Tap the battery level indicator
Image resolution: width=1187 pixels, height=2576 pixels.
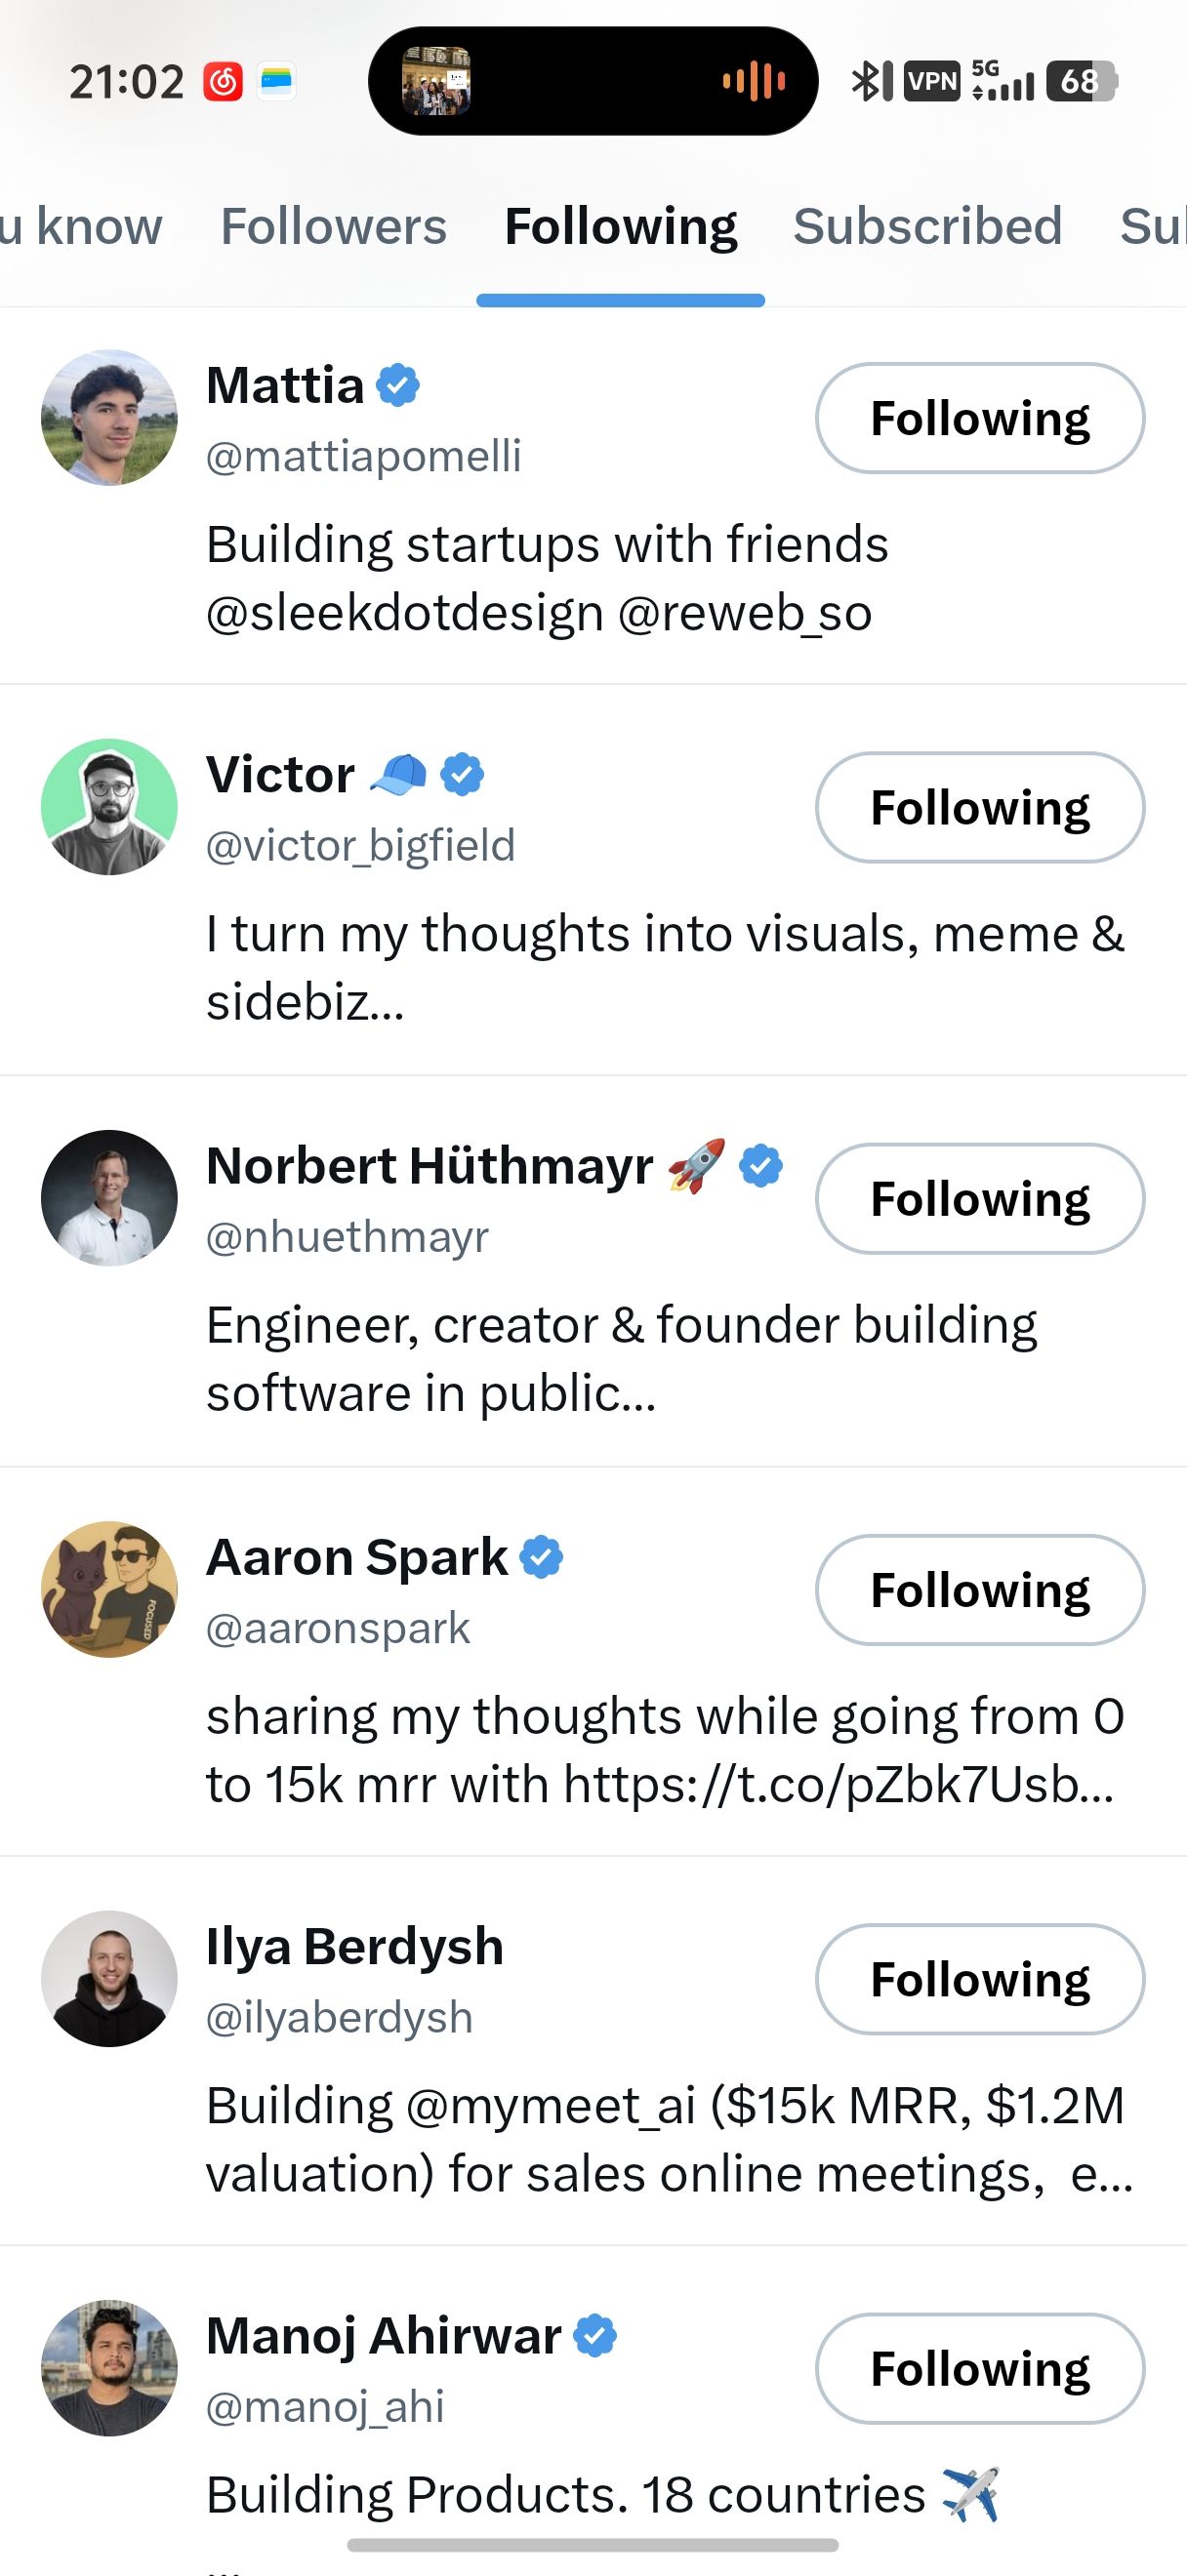pos(1081,81)
